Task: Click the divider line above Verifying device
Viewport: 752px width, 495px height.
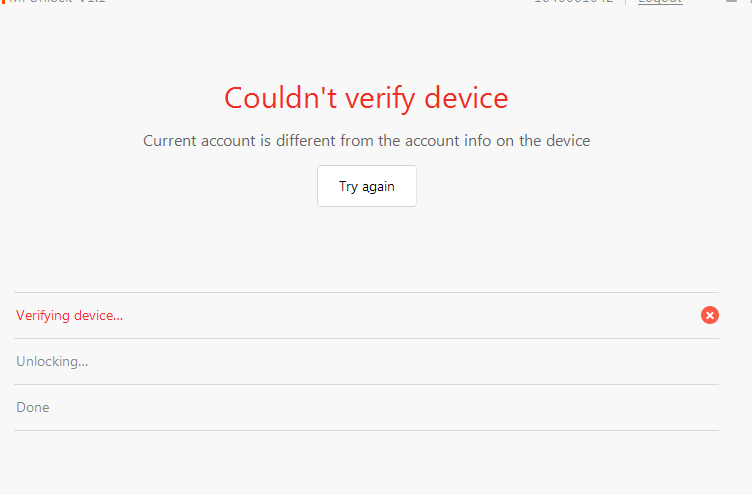Action: click(366, 292)
